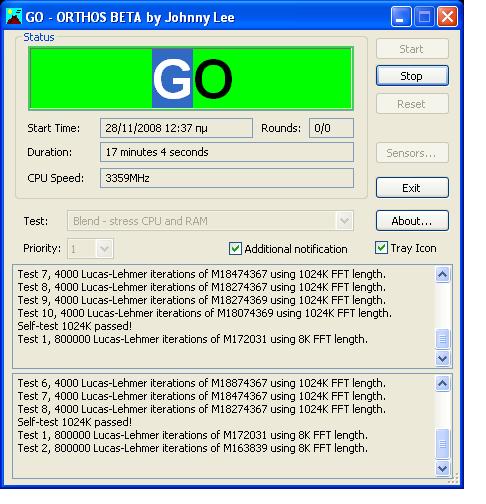The image size is (486, 504).
Task: Click down arrow of upper log scrollbar
Action: pyautogui.click(x=442, y=358)
